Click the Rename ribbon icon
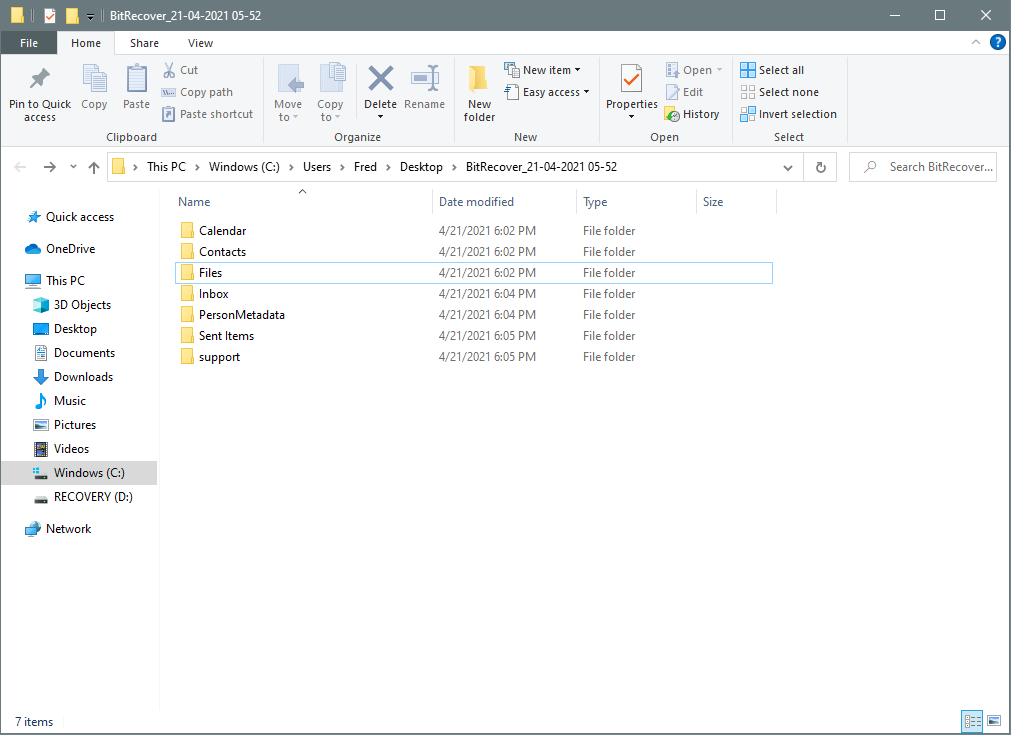The image size is (1011, 735). [x=425, y=79]
